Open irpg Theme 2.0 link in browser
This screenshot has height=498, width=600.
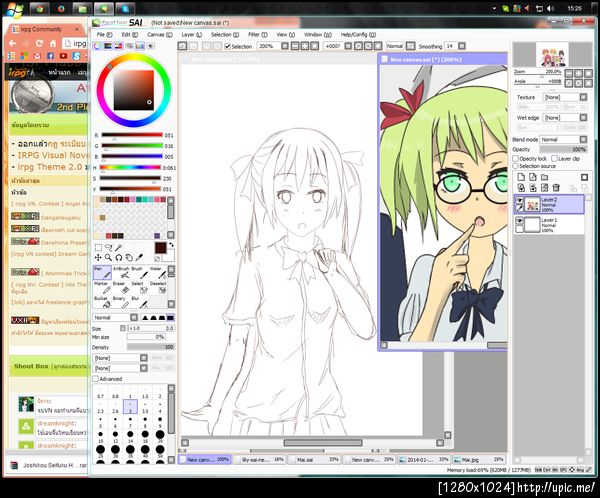point(50,167)
